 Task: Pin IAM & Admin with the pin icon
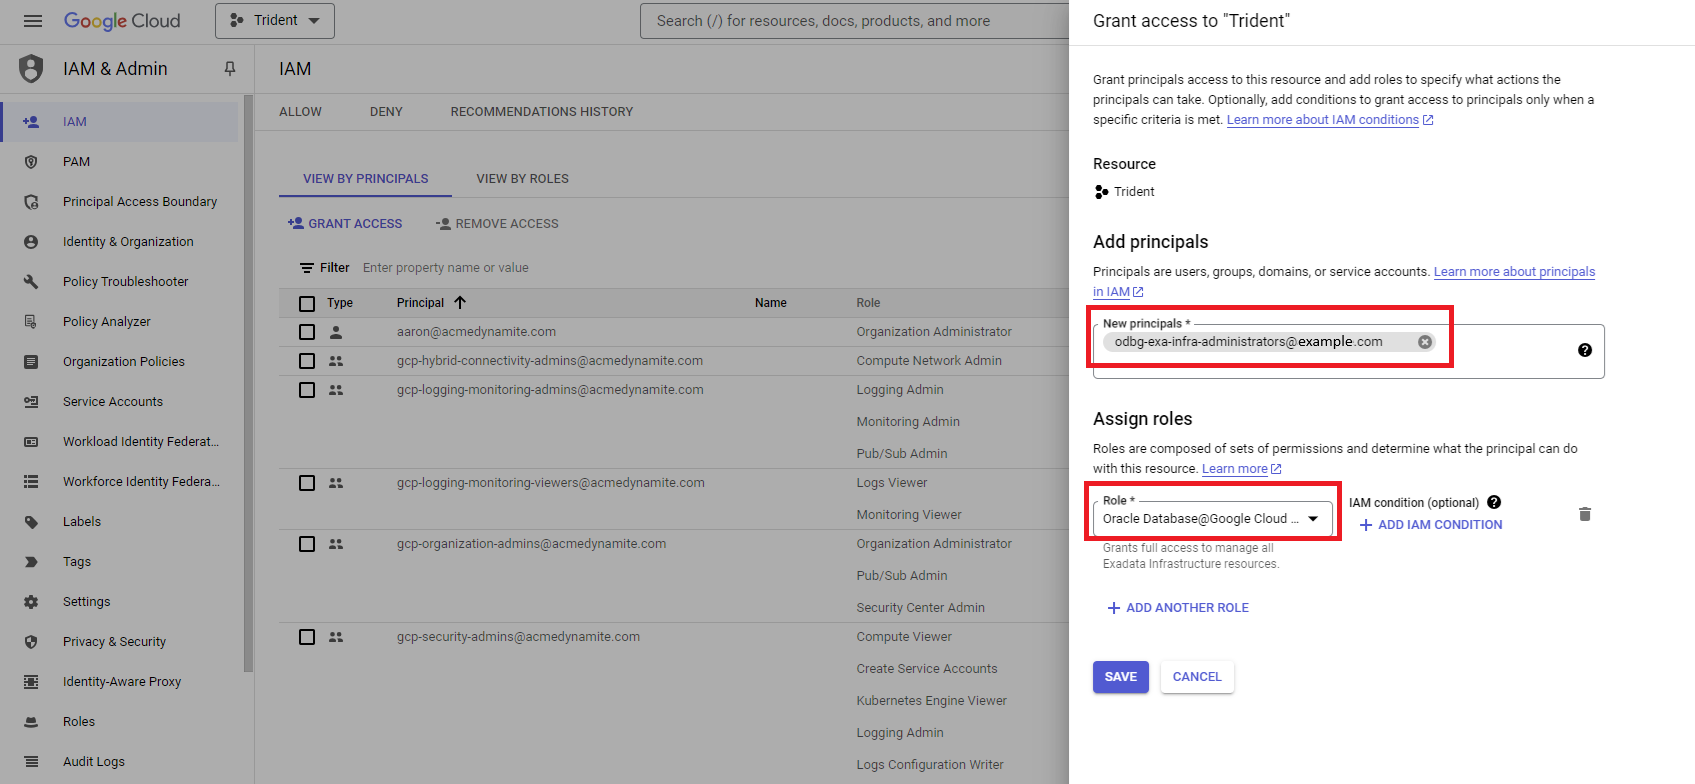[230, 69]
